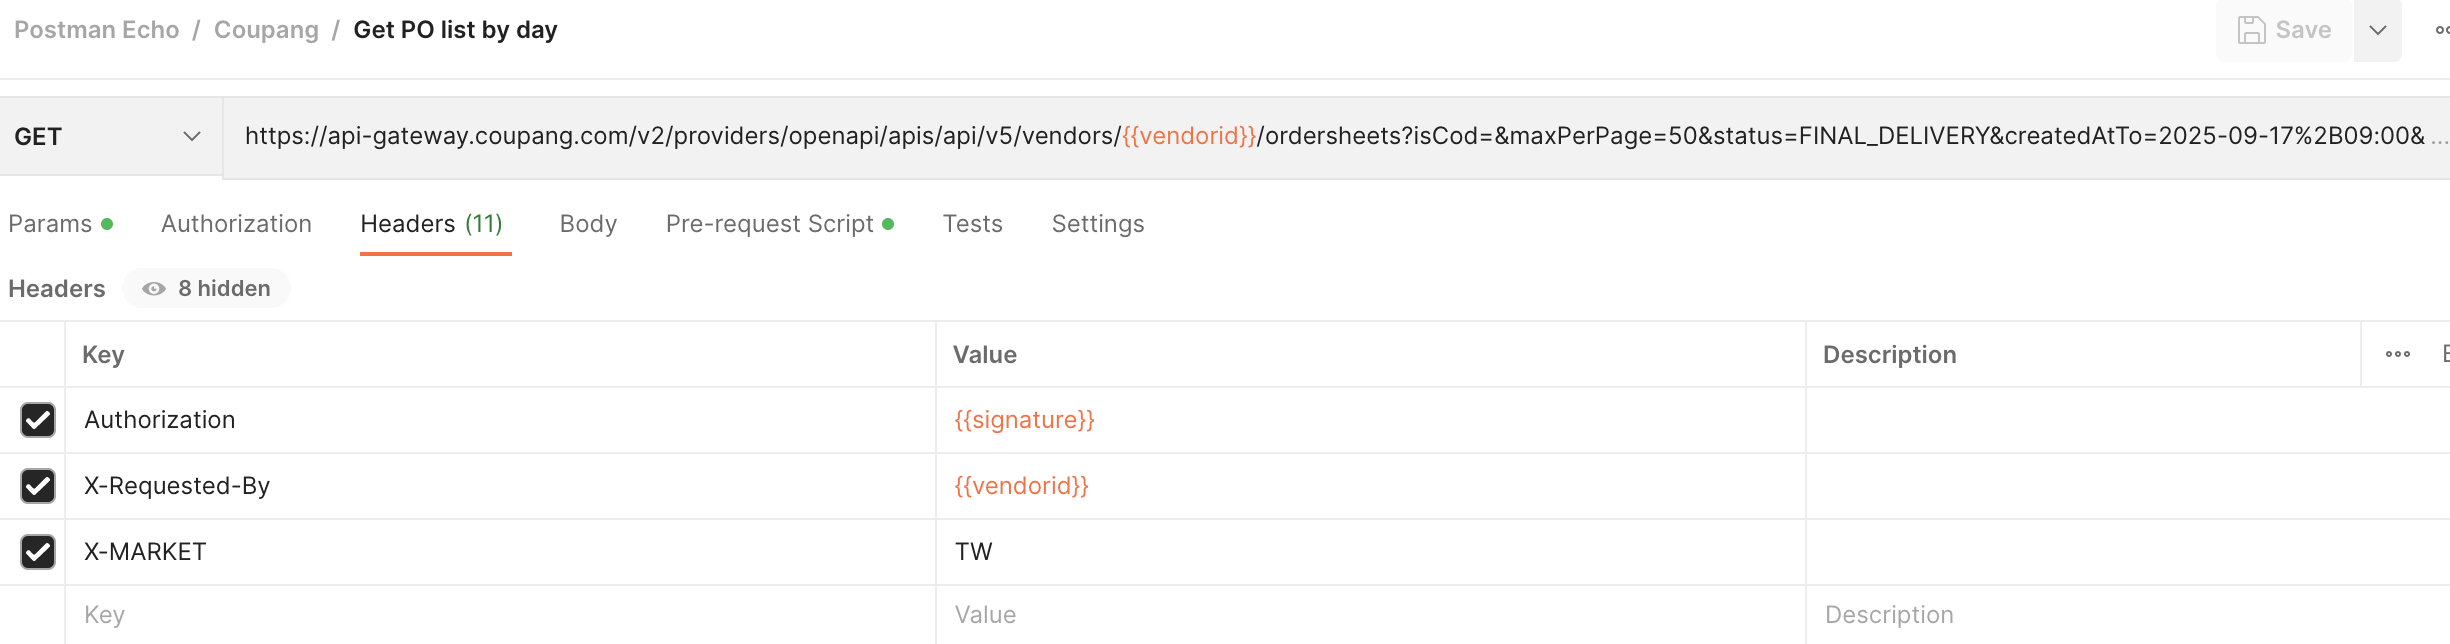Click the request URL field
Screen dimensions: 2450x644
coord(1336,137)
